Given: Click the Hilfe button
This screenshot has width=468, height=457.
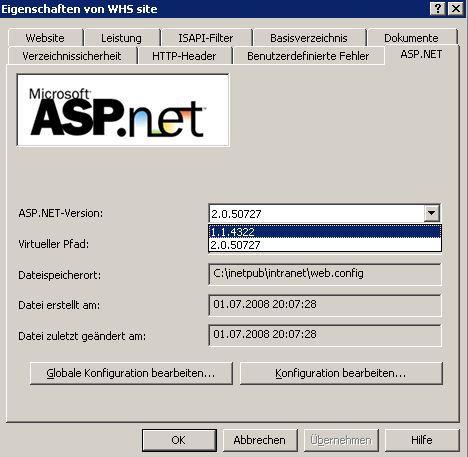Looking at the screenshot, I should click(x=422, y=440).
